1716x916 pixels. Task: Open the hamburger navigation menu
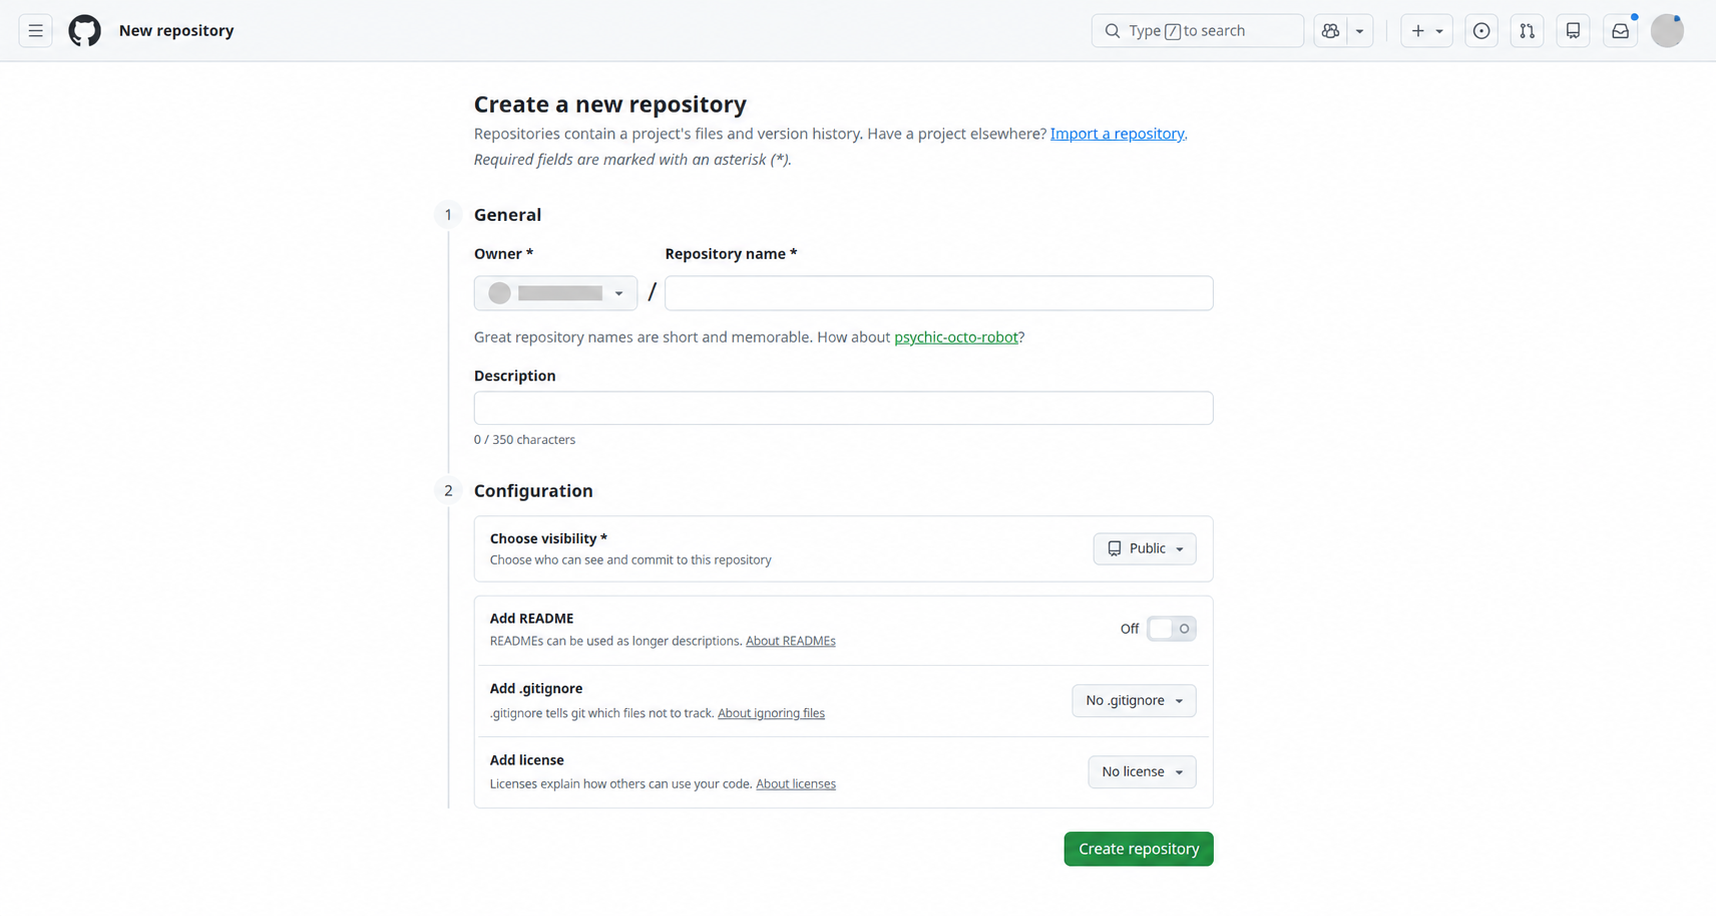[x=35, y=31]
